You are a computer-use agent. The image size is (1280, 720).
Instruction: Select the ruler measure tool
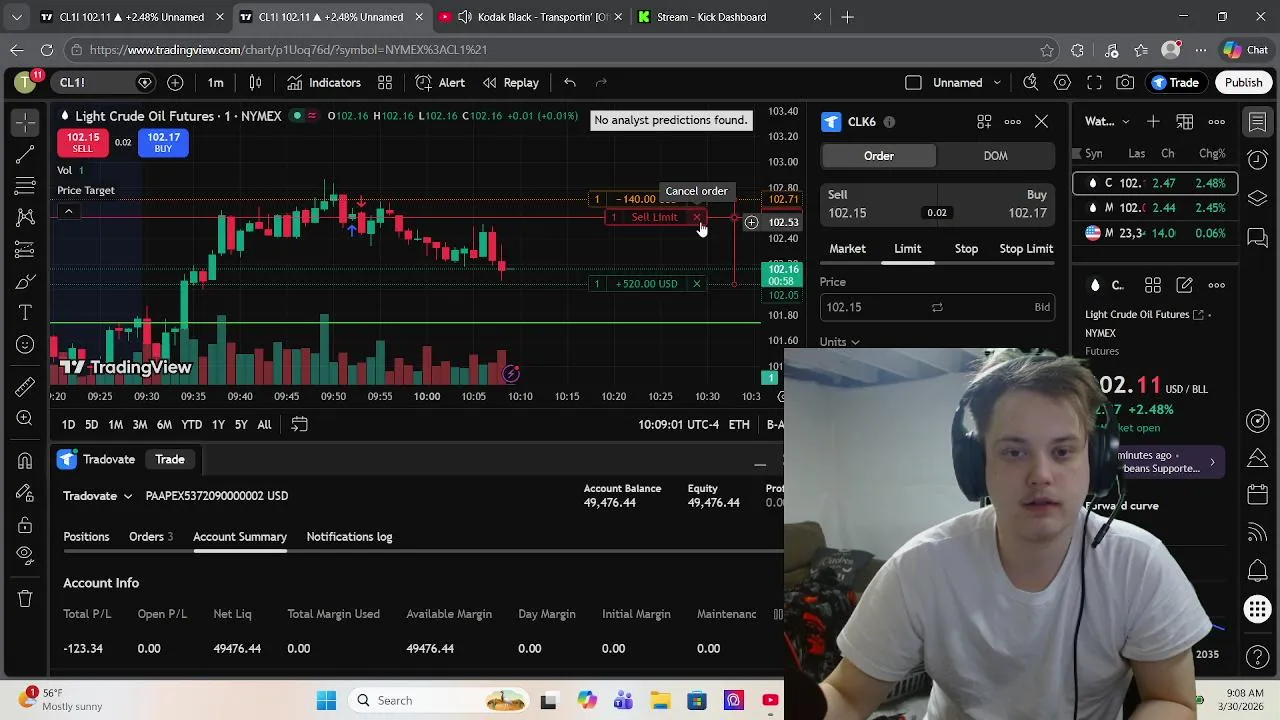(25, 387)
